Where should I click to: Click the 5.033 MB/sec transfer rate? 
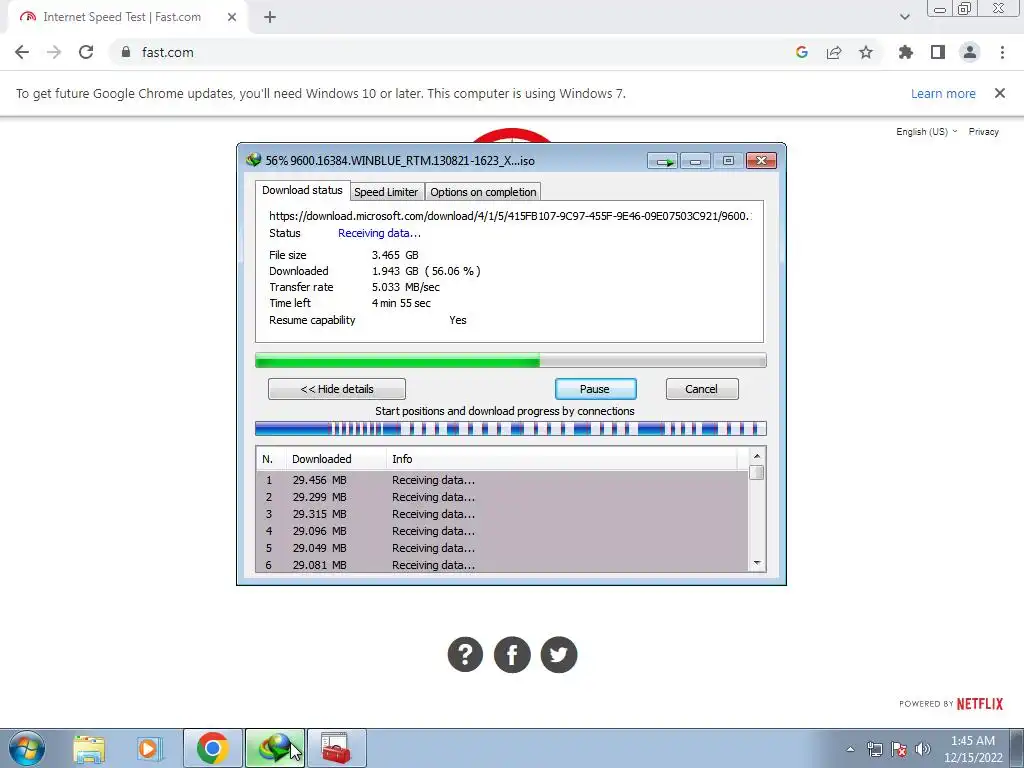[406, 287]
